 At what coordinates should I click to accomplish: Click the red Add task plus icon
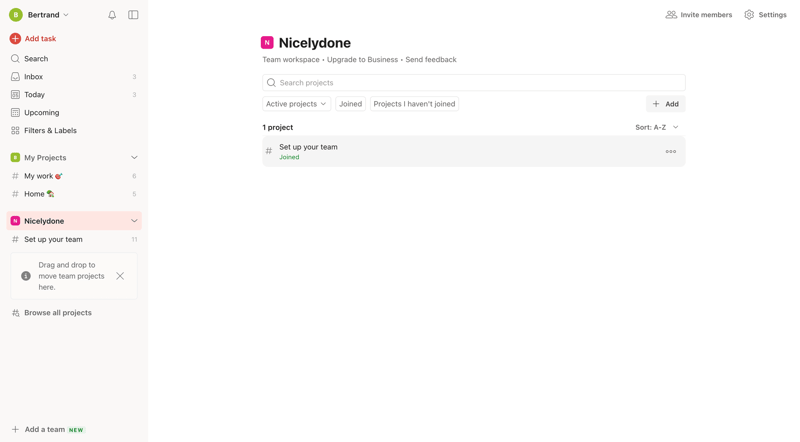point(15,38)
